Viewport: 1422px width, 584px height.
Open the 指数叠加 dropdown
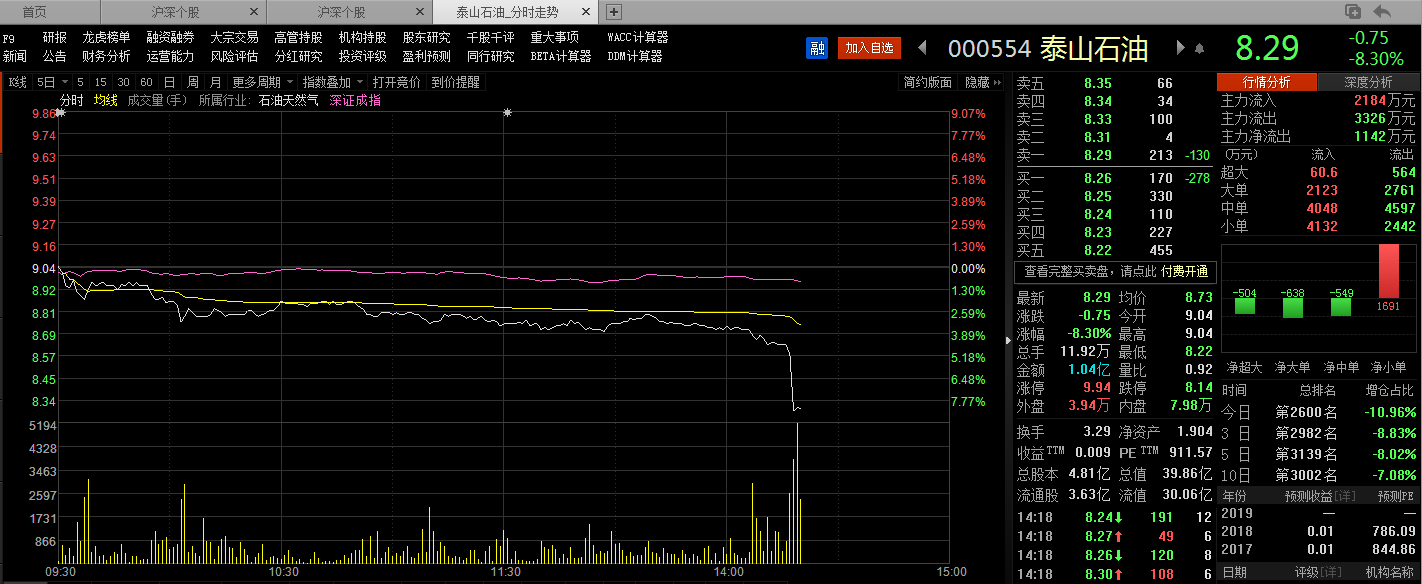point(333,82)
